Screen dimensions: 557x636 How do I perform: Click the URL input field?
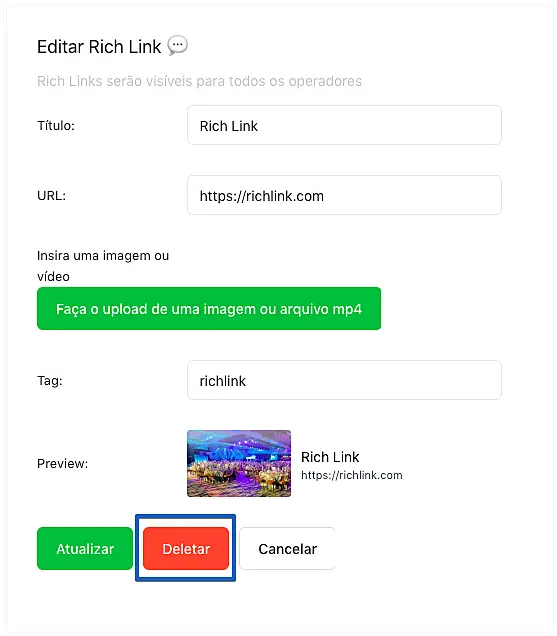tap(344, 195)
